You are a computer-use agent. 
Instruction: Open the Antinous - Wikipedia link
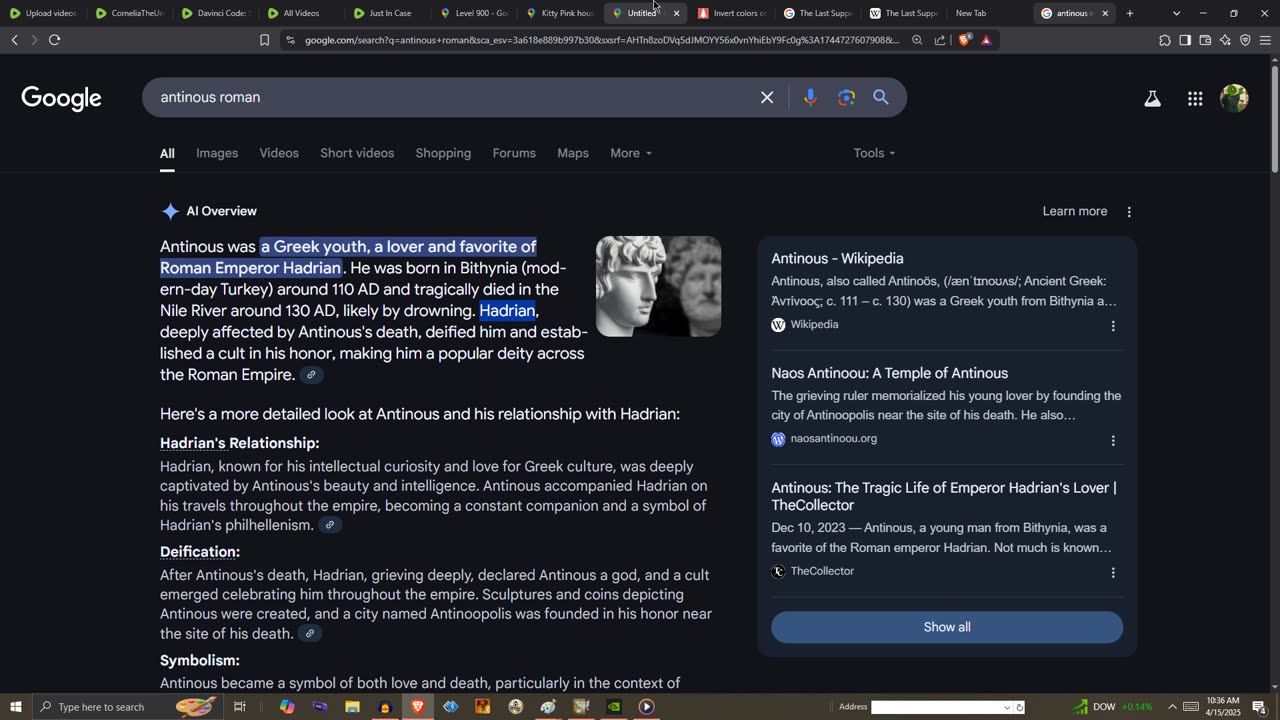837,259
